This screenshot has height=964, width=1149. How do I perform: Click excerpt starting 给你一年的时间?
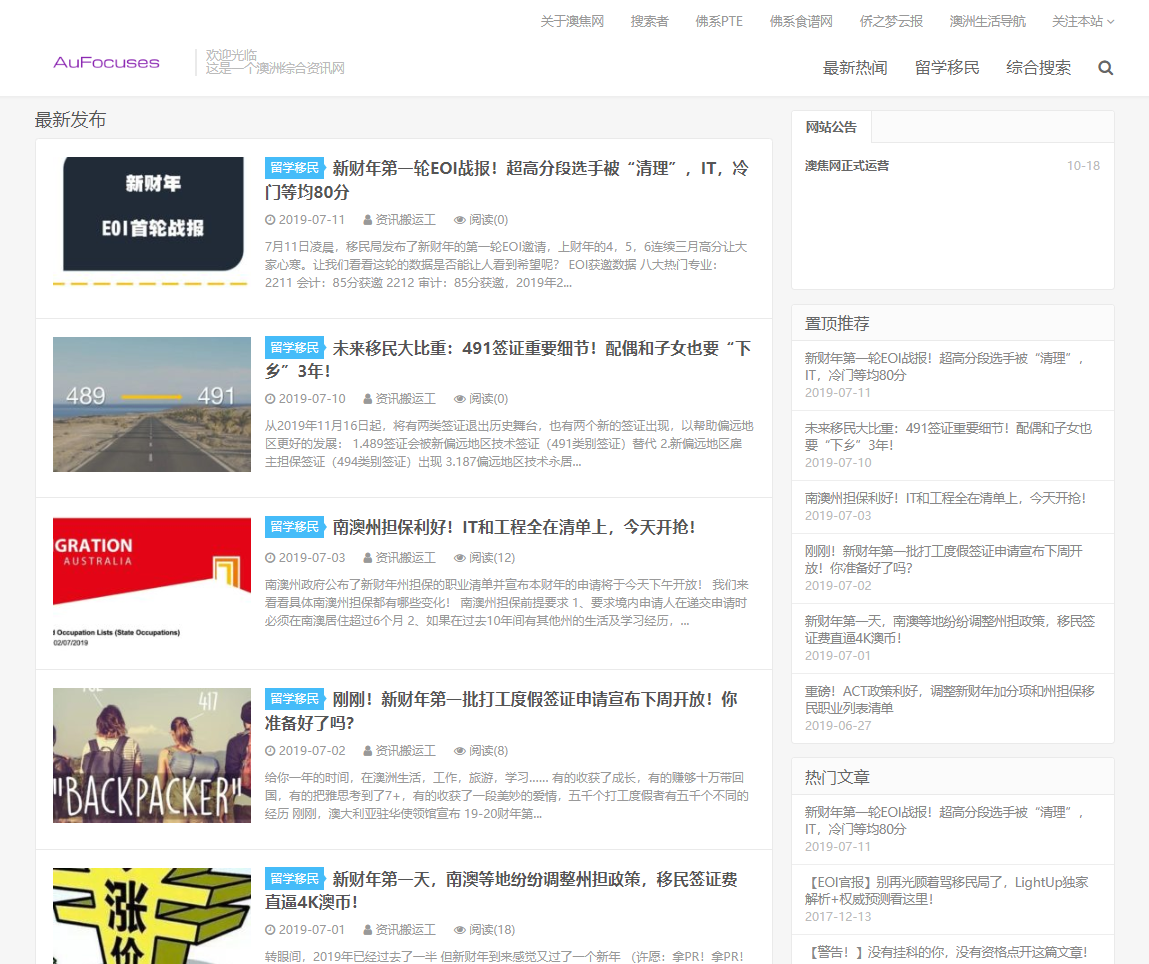[x=506, y=796]
